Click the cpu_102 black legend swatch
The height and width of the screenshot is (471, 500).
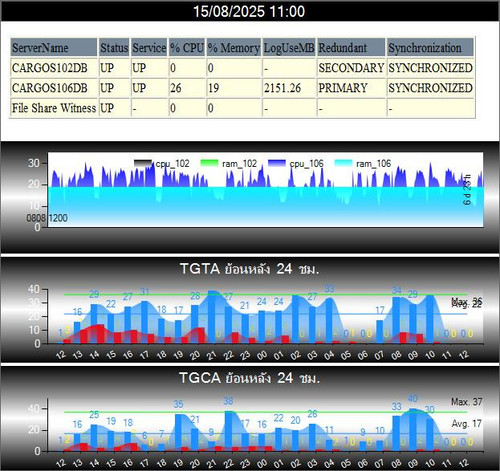(143, 163)
